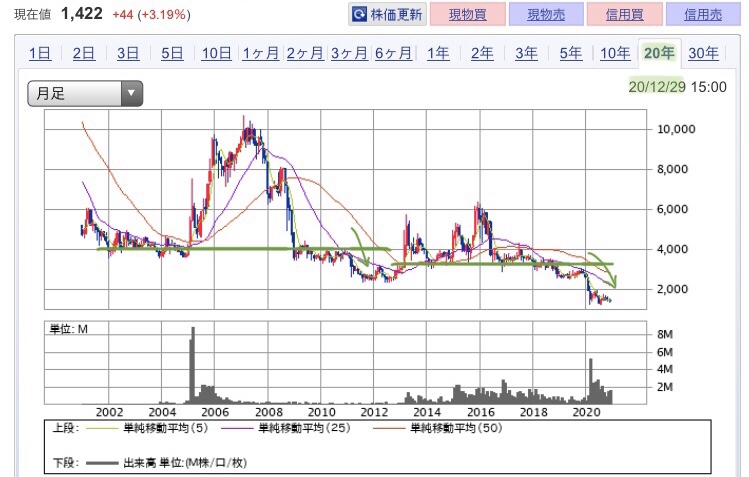This screenshot has width=749, height=477.
Task: Click the 株価更新 refresh icon
Action: click(359, 15)
